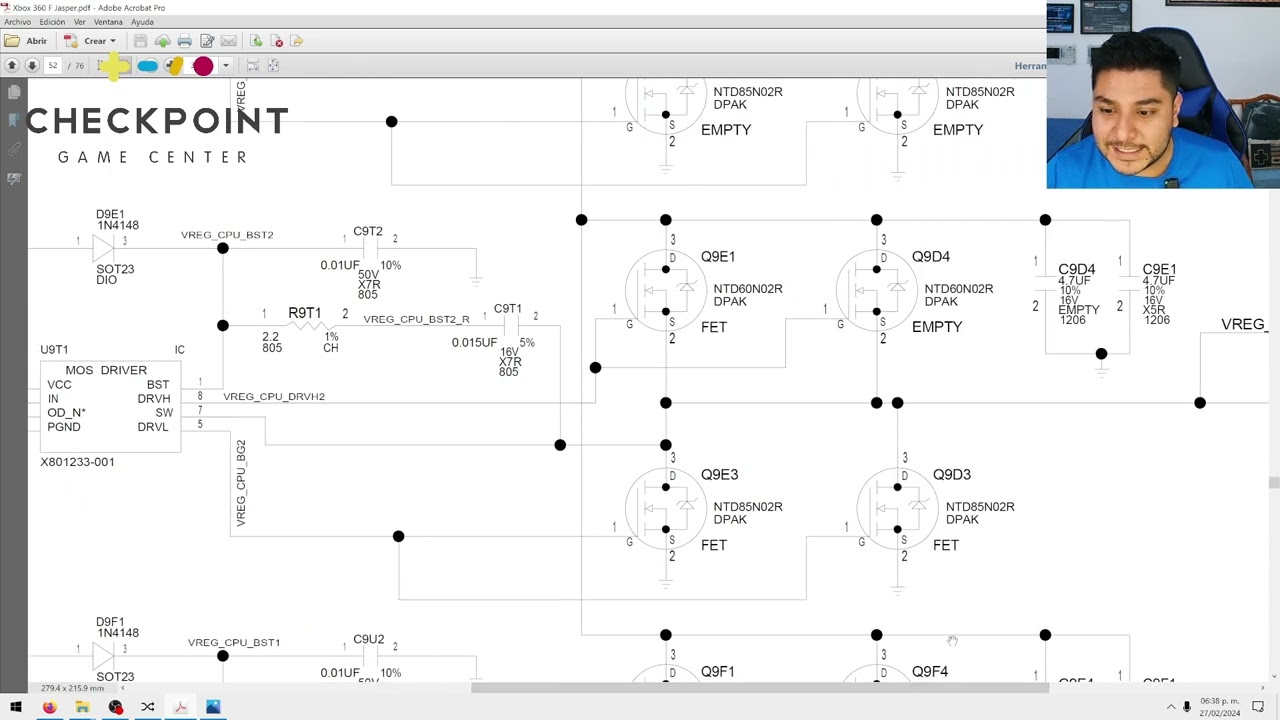Click the microphone tray icon

coord(1187,707)
